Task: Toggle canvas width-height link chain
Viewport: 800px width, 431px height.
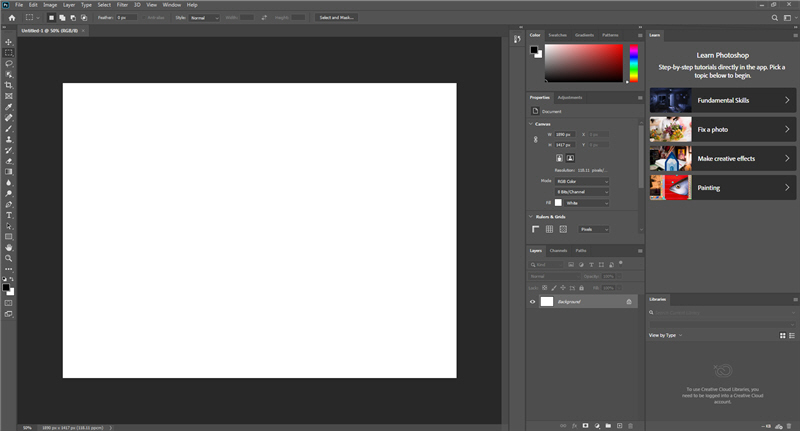Action: click(535, 139)
